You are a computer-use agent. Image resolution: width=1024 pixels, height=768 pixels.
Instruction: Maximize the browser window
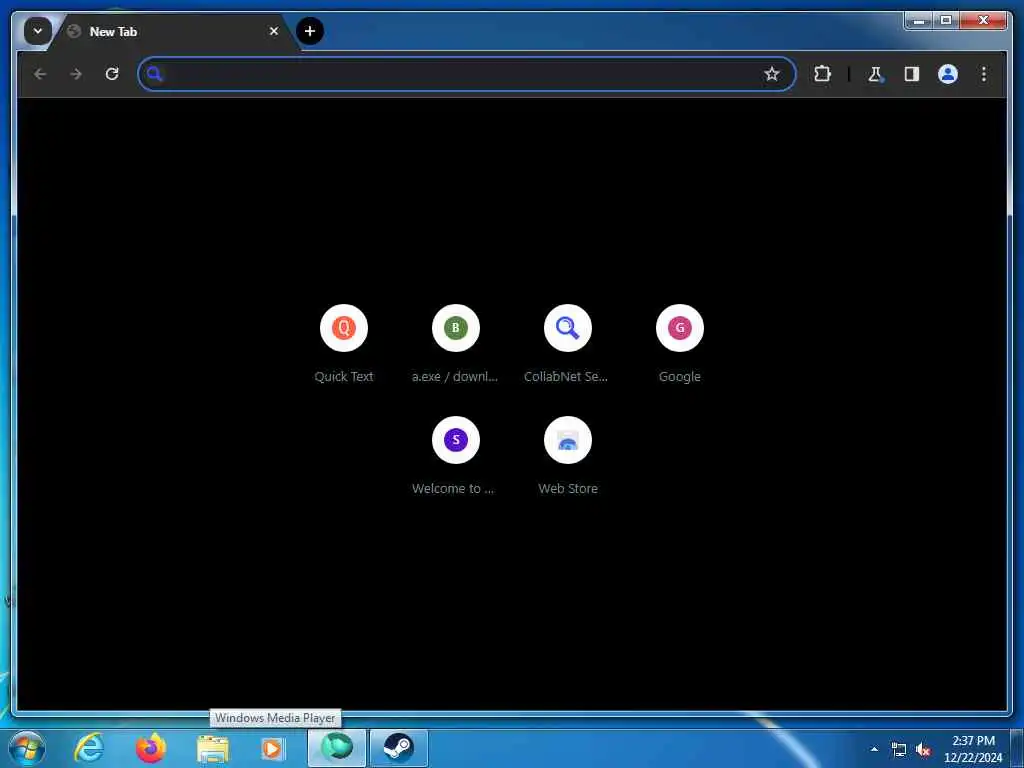click(946, 21)
